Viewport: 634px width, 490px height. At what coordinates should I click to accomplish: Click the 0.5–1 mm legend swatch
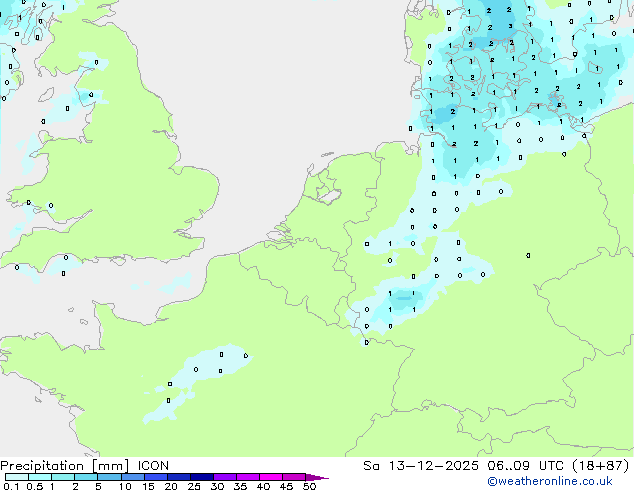tap(40, 477)
